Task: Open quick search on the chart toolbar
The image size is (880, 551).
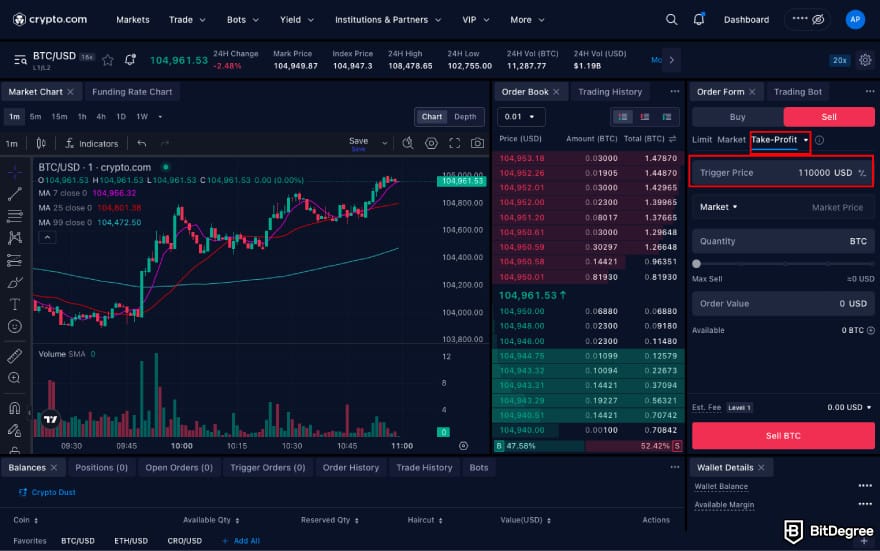Action: (408, 144)
